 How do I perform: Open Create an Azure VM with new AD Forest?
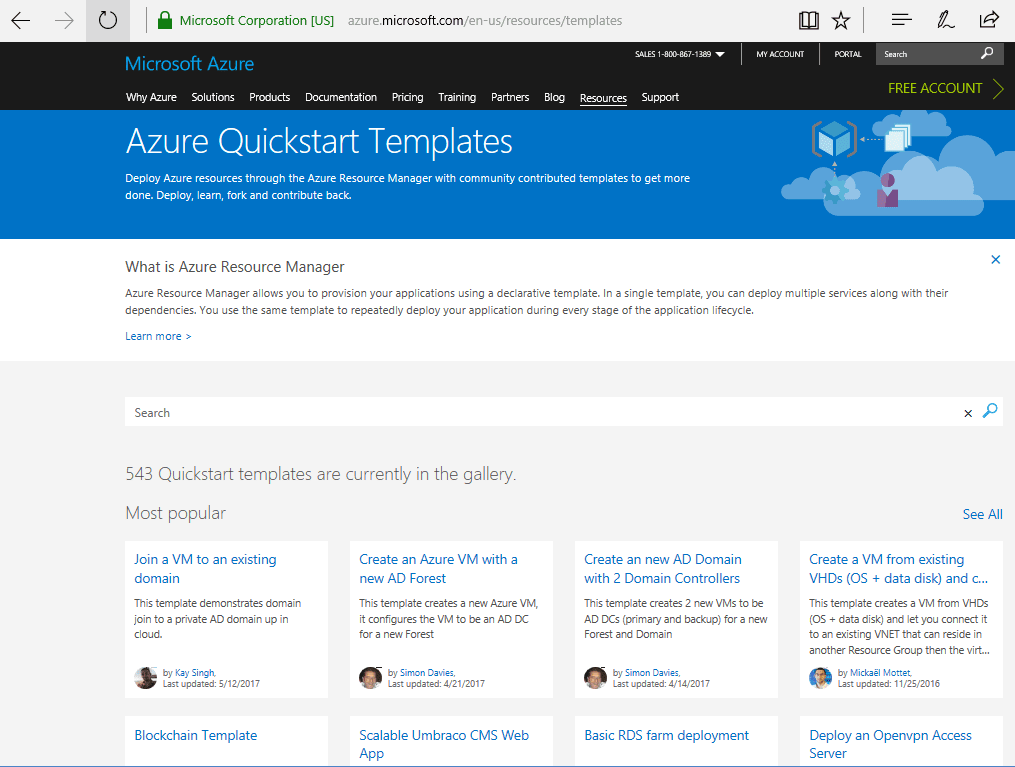[438, 568]
